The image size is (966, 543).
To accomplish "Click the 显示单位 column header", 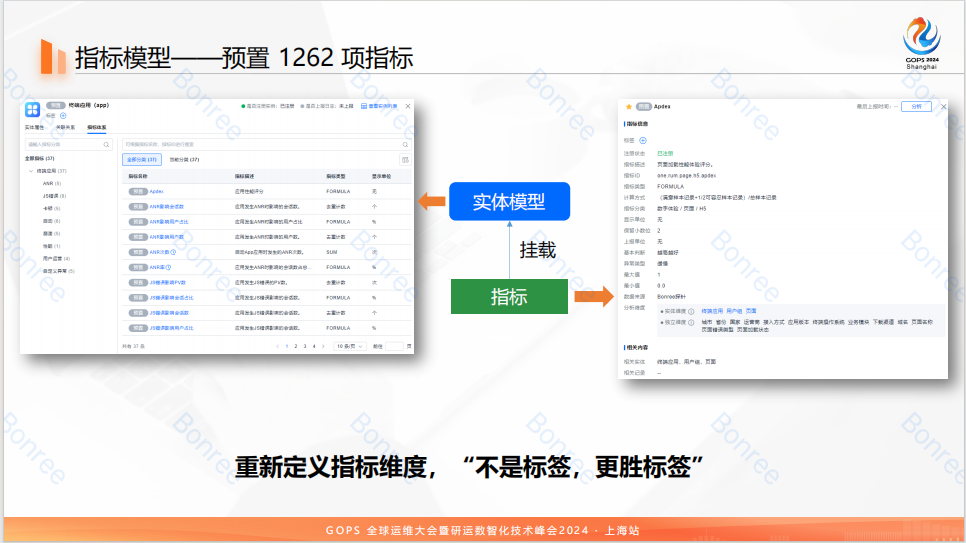I will [381, 176].
